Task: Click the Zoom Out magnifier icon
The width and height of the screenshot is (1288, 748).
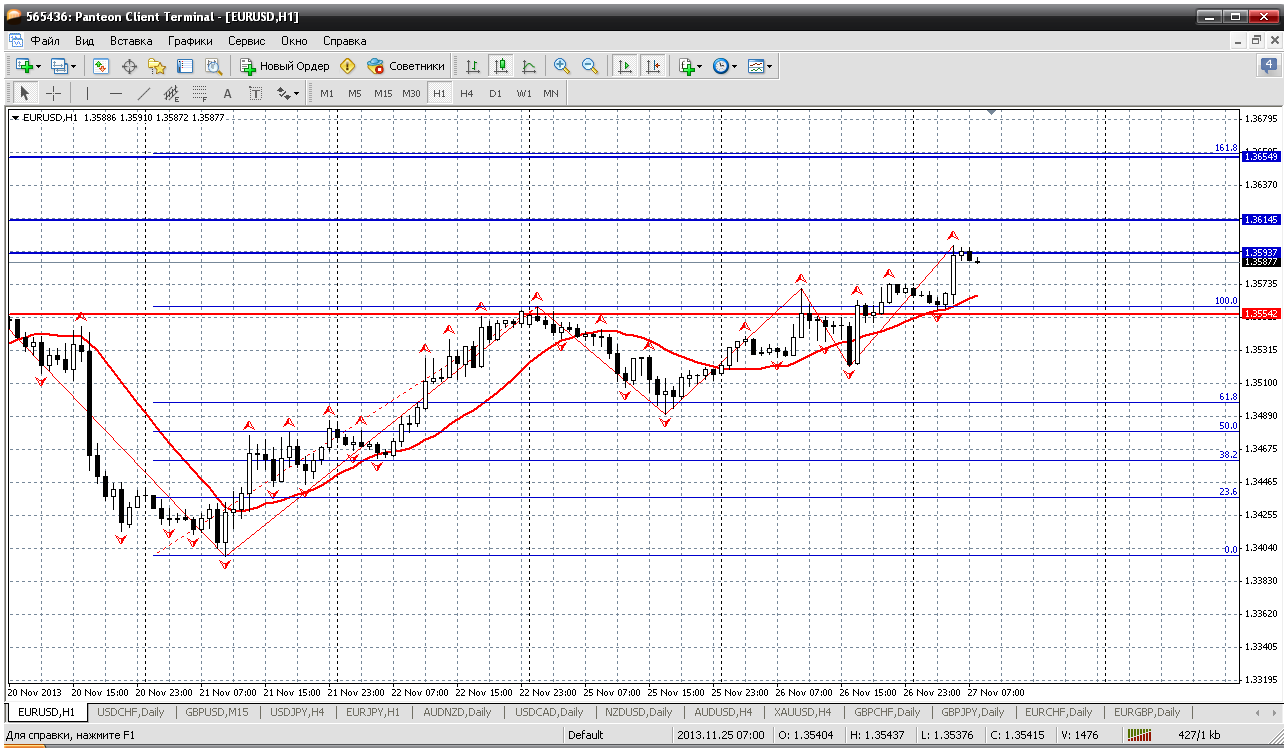Action: click(590, 66)
